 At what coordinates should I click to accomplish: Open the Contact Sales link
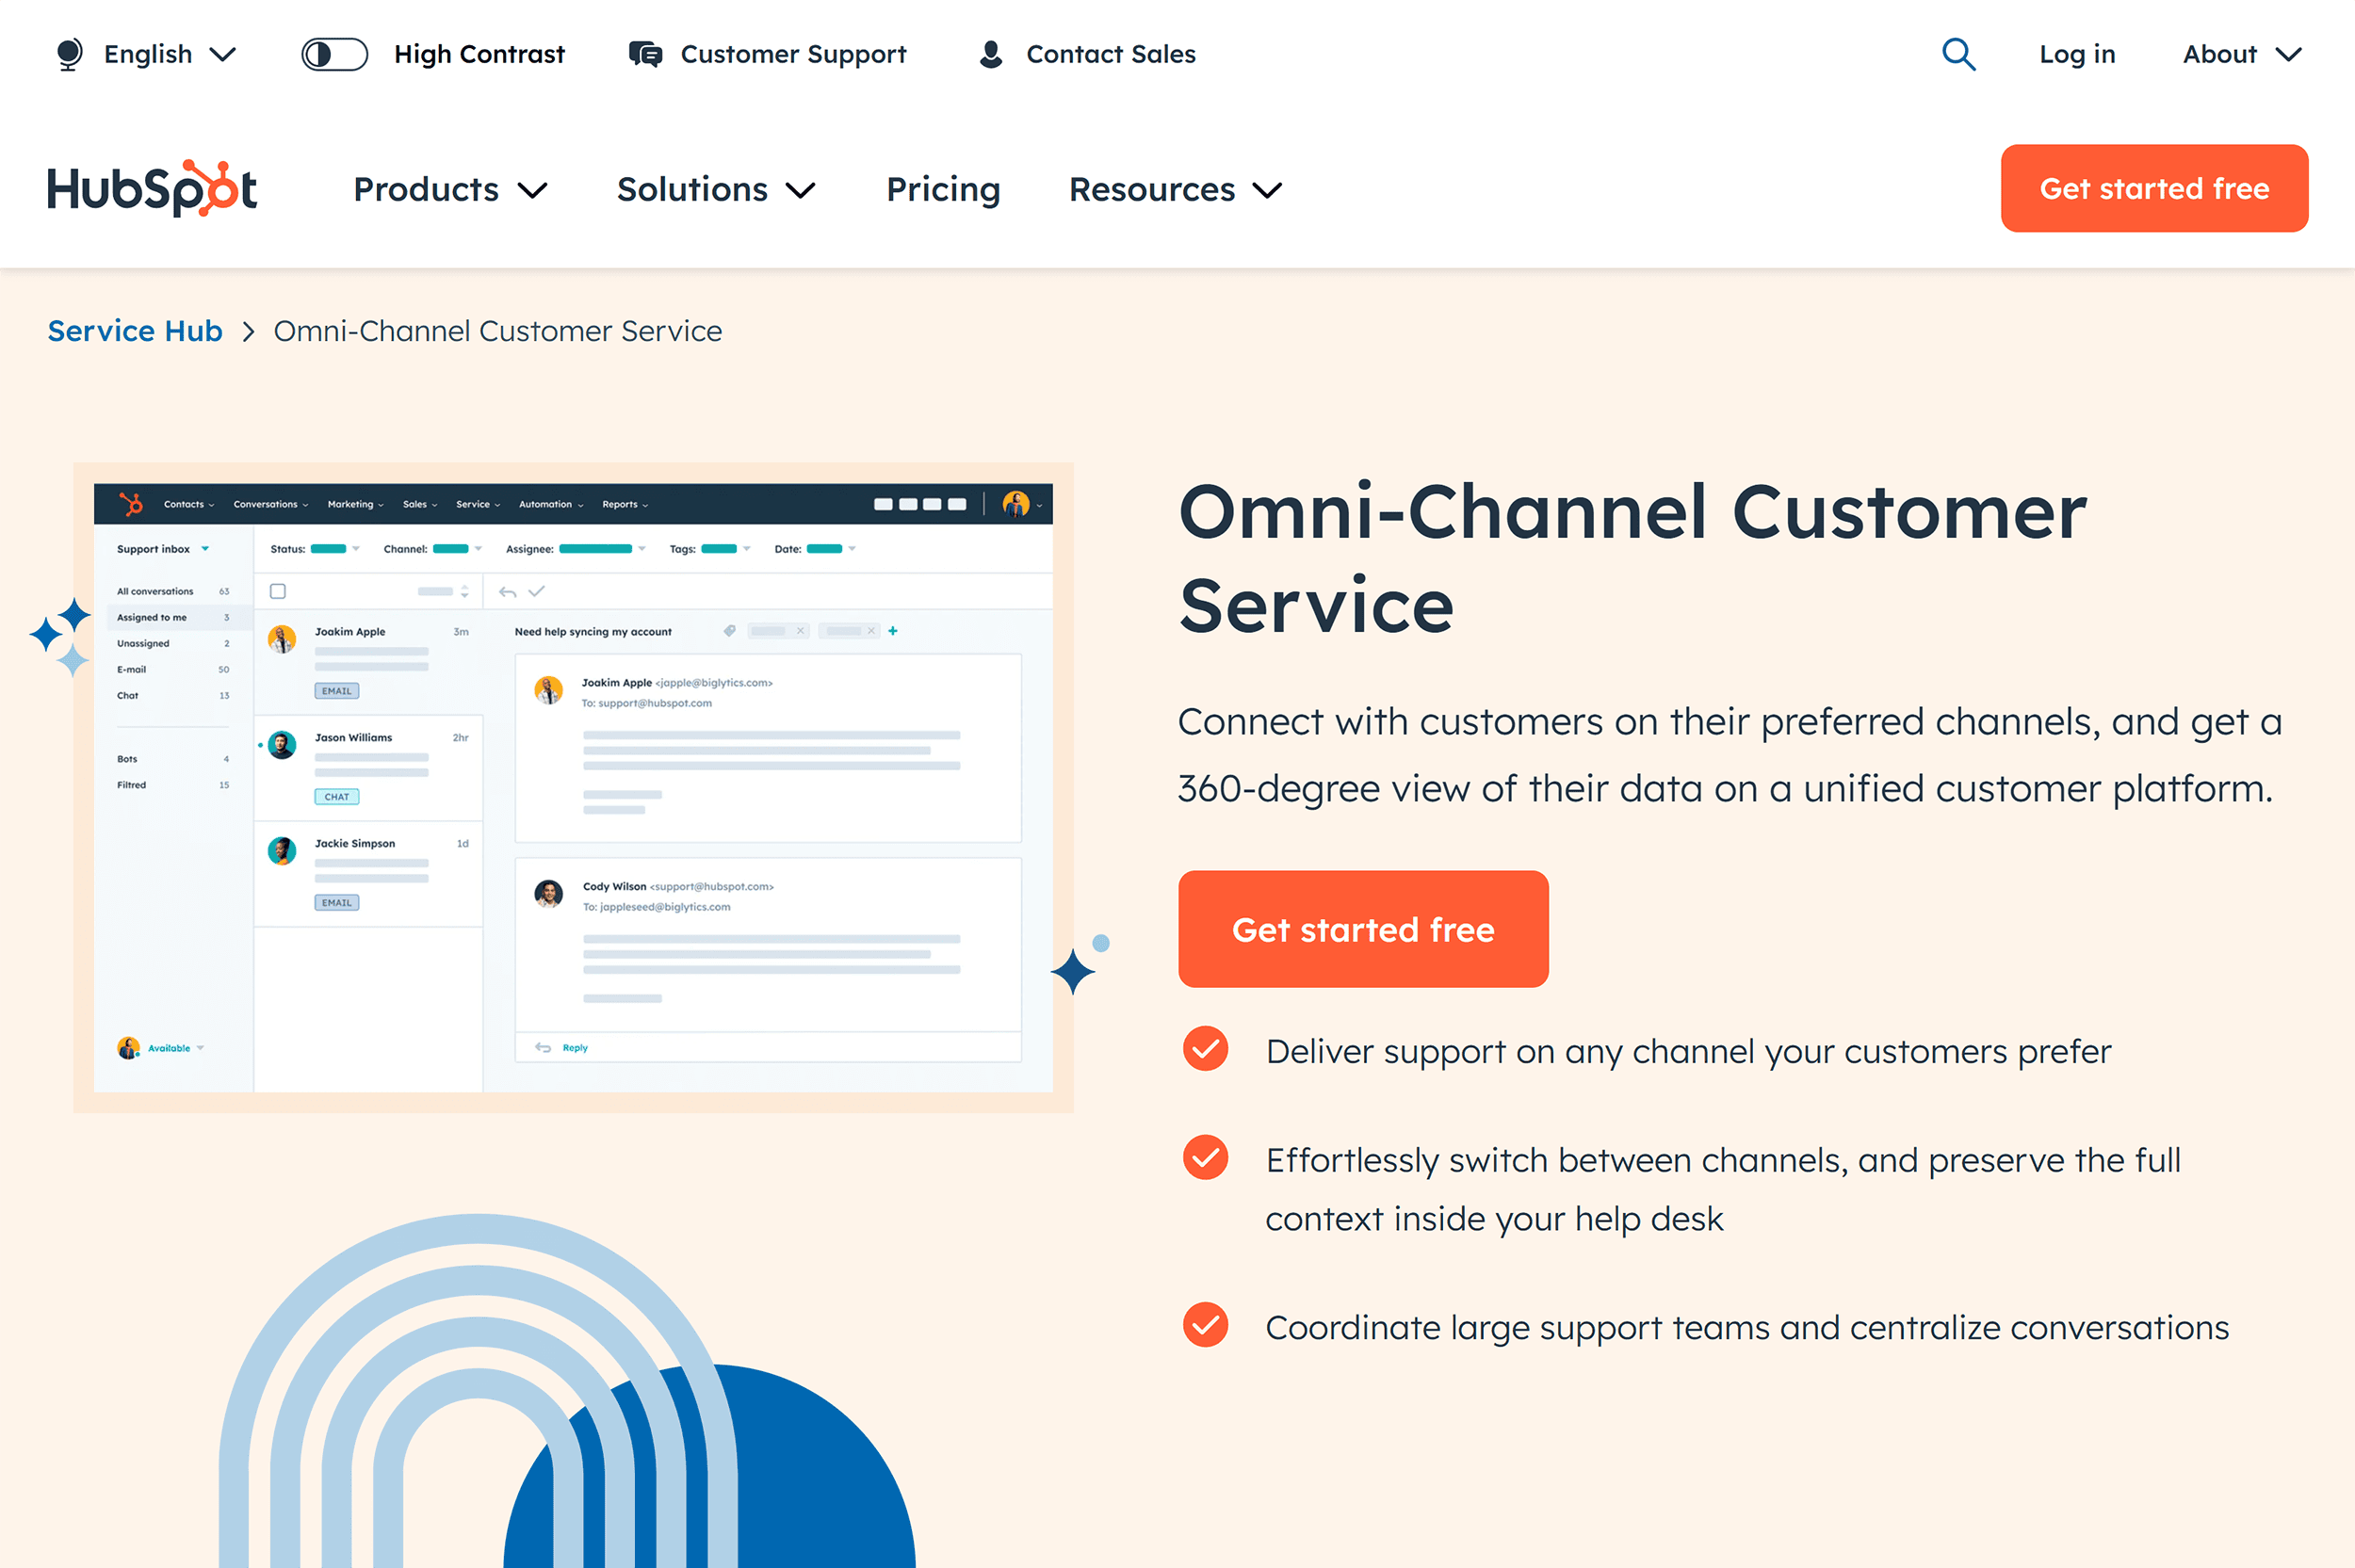click(x=1087, y=54)
